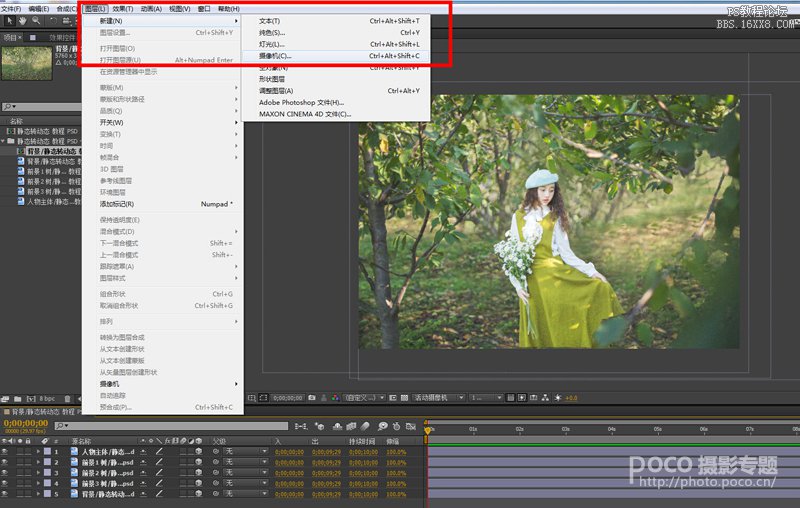800x508 pixels.
Task: Toggle the transparency grid icon
Action: 405,398
